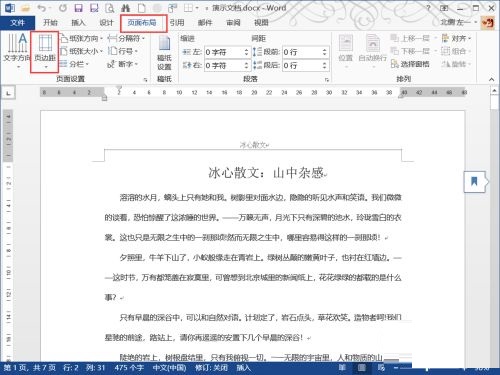Customize quick access toolbar dropdown arrow
500x375 pixels.
pos(207,8)
